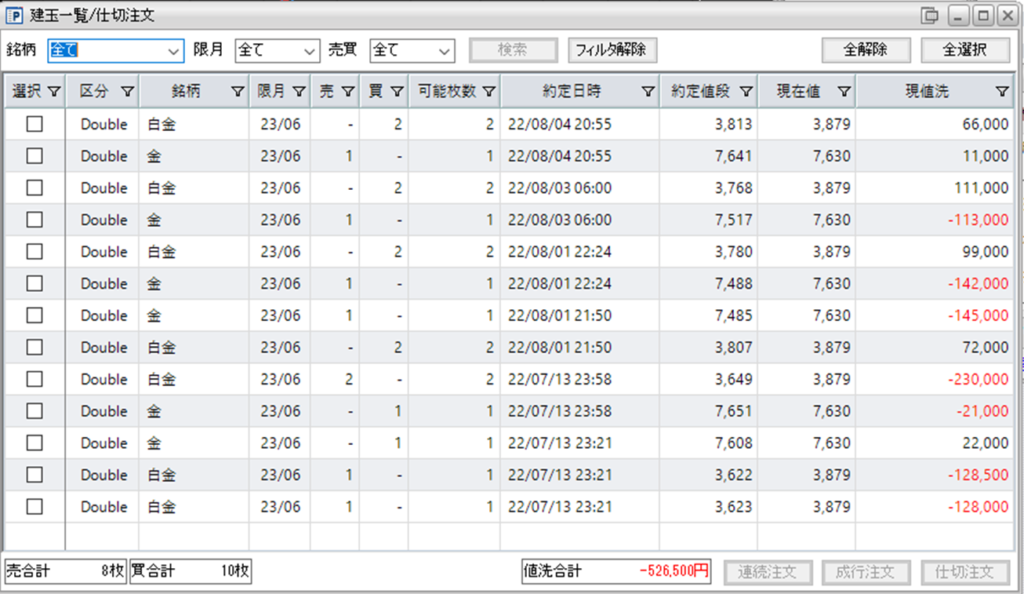Open the filter icon on 選択 column
Image resolution: width=1024 pixels, height=594 pixels.
click(x=54, y=92)
